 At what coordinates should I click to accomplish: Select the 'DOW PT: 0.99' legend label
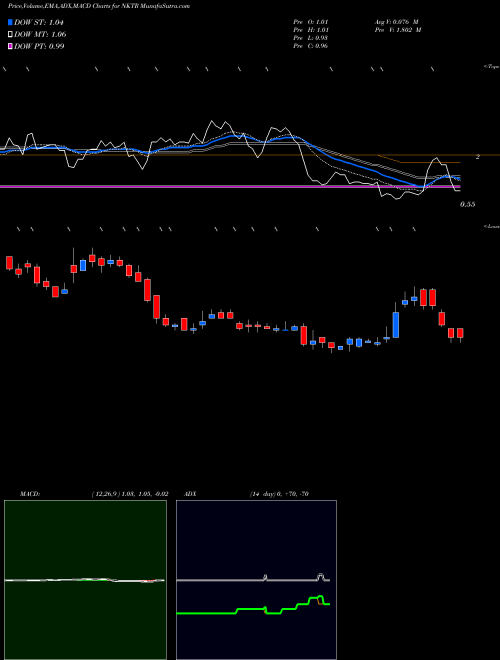pos(39,46)
